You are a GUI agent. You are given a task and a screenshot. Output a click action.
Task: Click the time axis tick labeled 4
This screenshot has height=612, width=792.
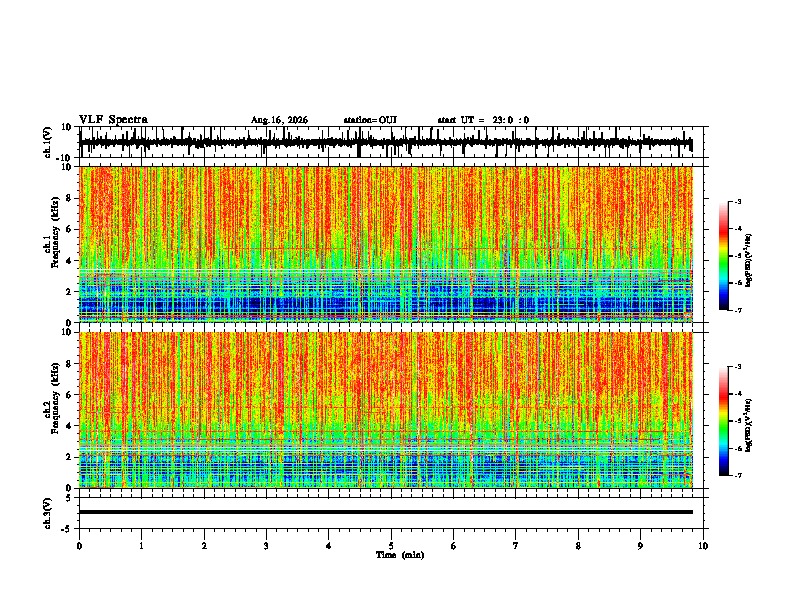pyautogui.click(x=329, y=546)
